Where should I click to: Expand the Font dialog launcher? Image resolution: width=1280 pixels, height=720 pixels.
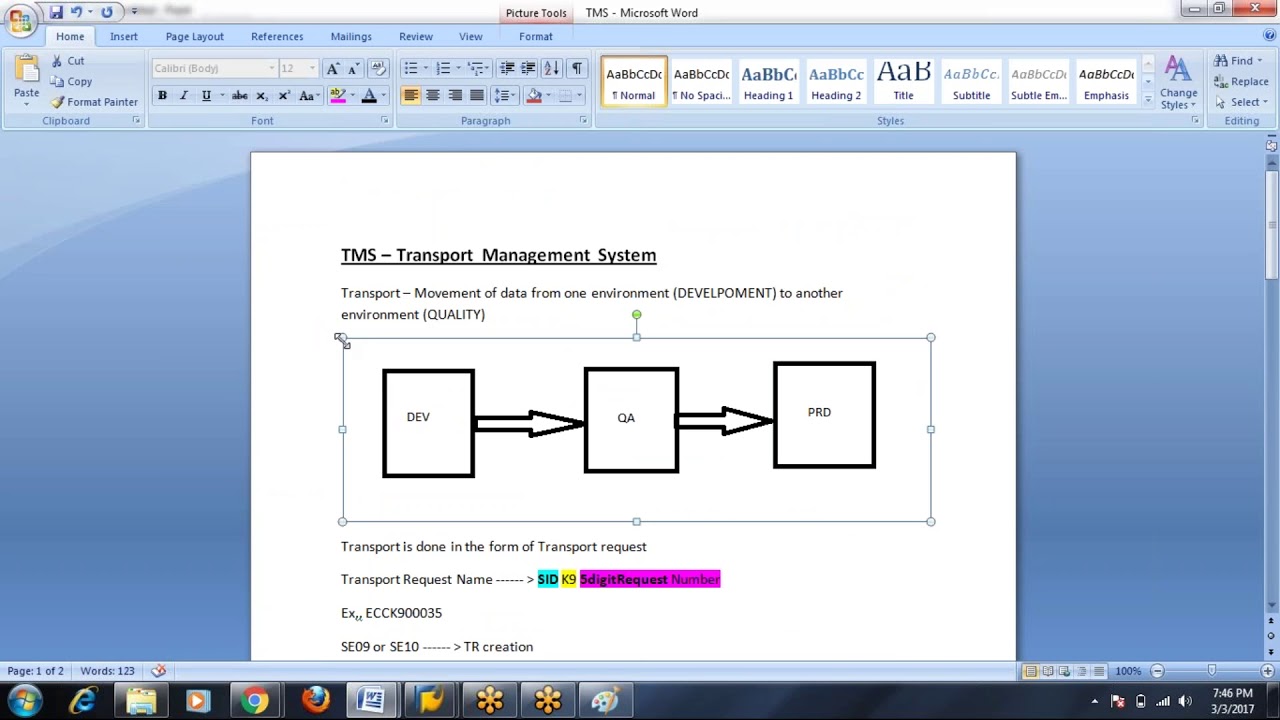tap(385, 121)
